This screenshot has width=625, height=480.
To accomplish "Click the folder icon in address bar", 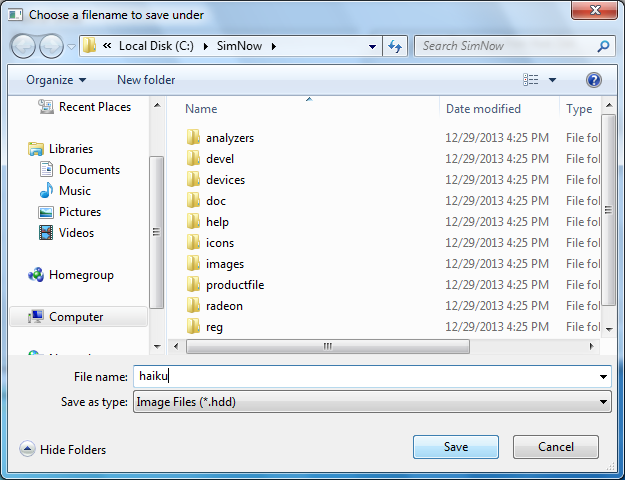I will click(x=89, y=46).
